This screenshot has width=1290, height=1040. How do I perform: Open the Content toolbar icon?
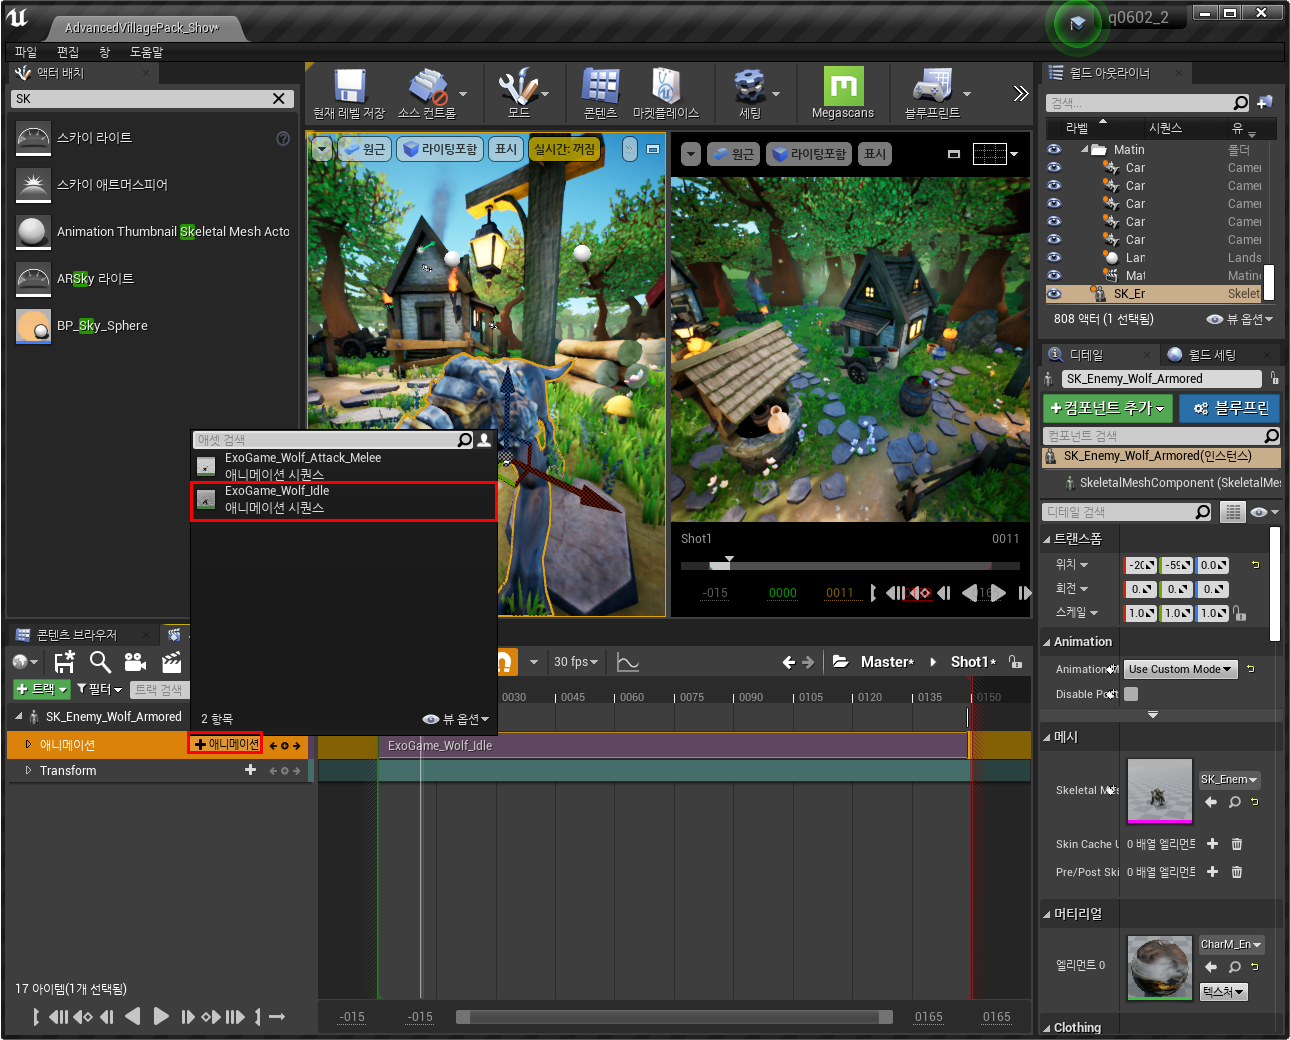pos(601,87)
